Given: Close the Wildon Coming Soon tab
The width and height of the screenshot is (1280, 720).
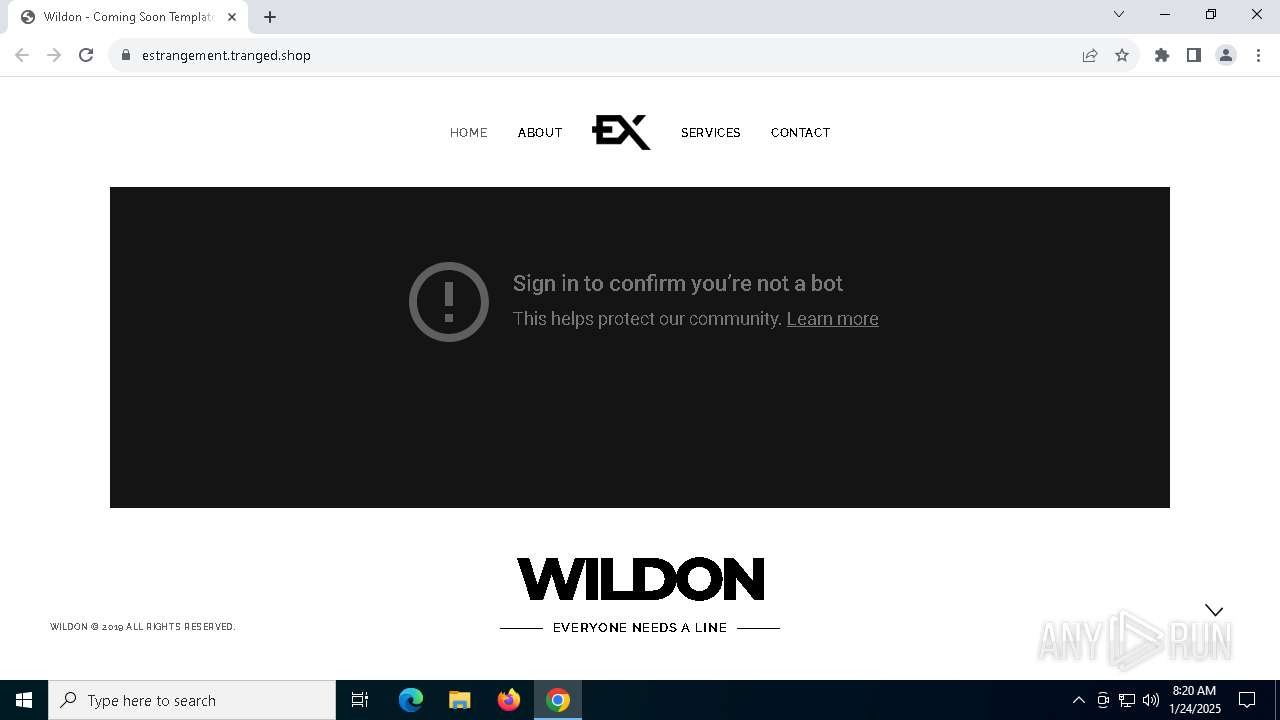Looking at the screenshot, I should tap(232, 17).
